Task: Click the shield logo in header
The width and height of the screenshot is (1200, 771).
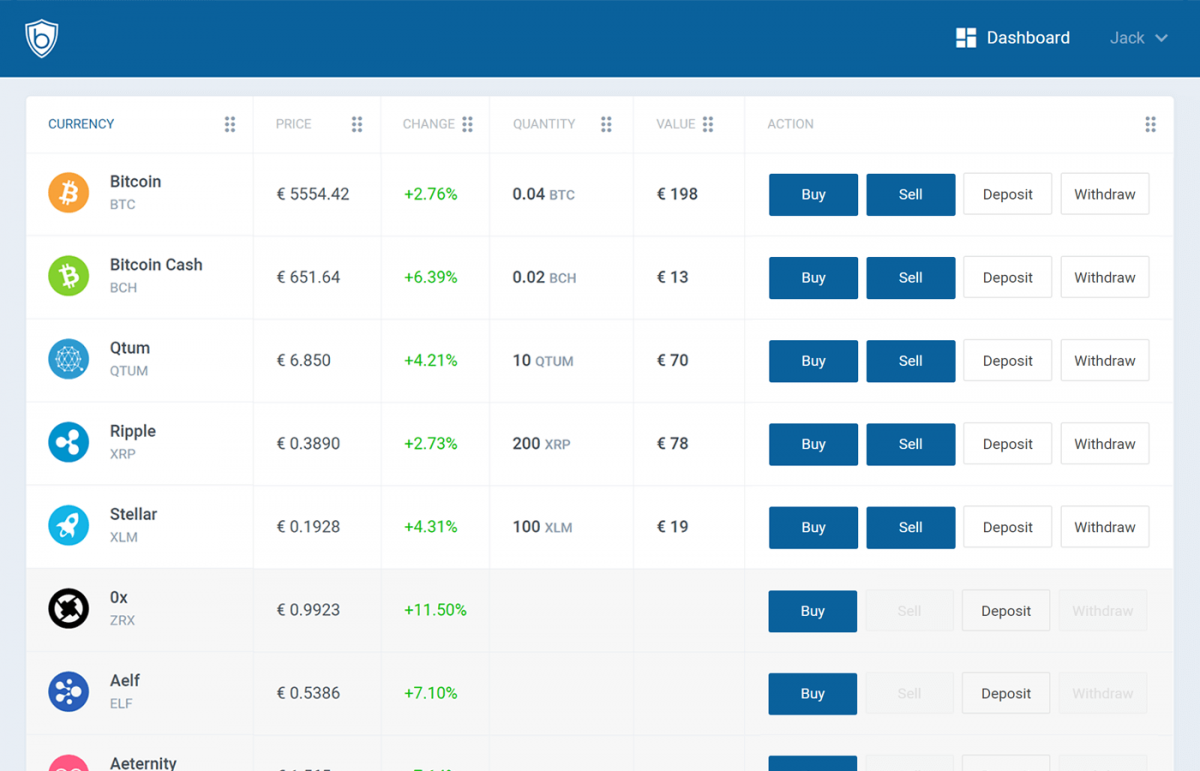Action: click(x=41, y=38)
